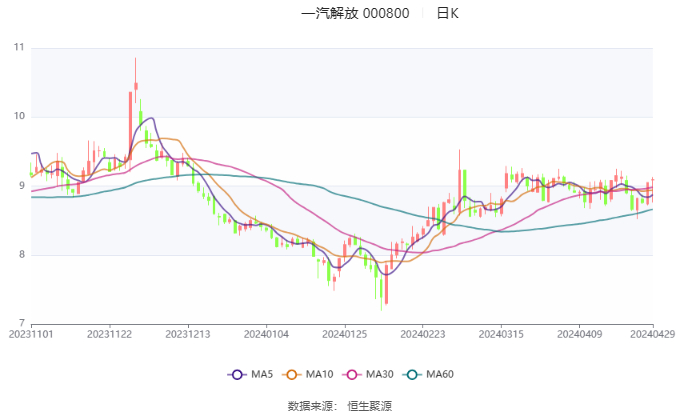680x413 pixels.
Task: Toggle the MA10 legend series
Action: 308,374
